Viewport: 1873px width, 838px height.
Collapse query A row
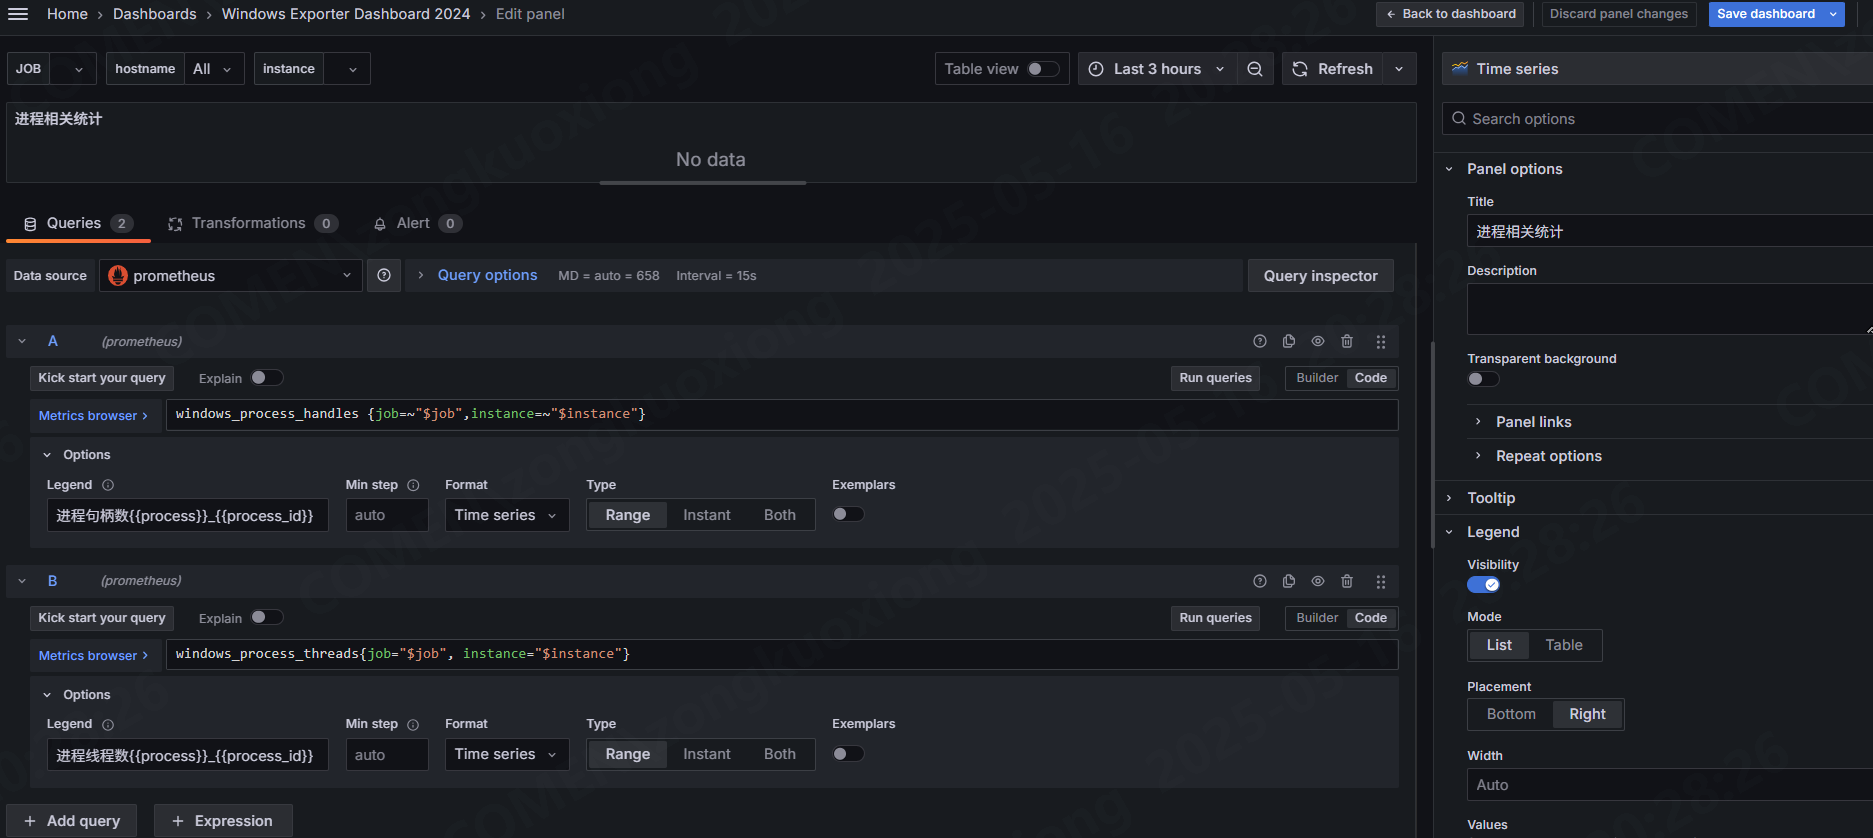point(22,341)
